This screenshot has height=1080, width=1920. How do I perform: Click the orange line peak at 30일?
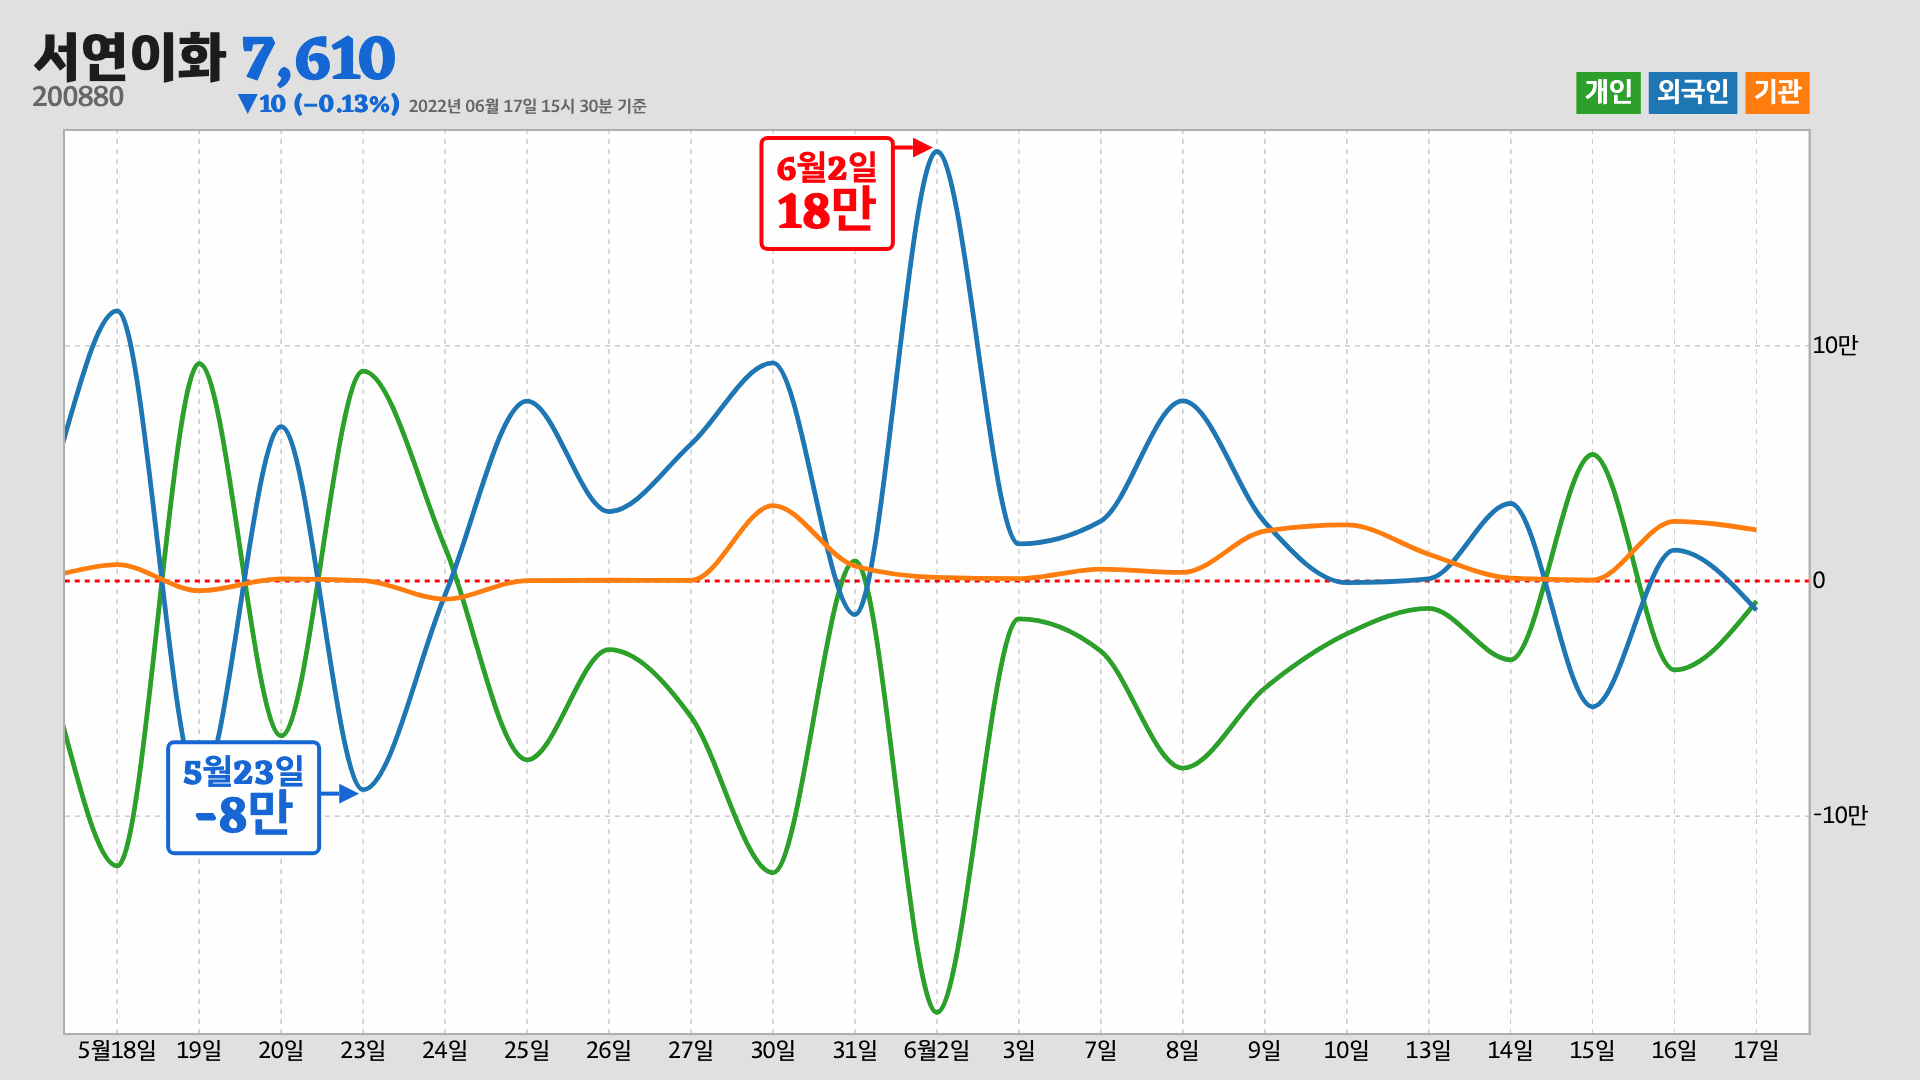773,506
